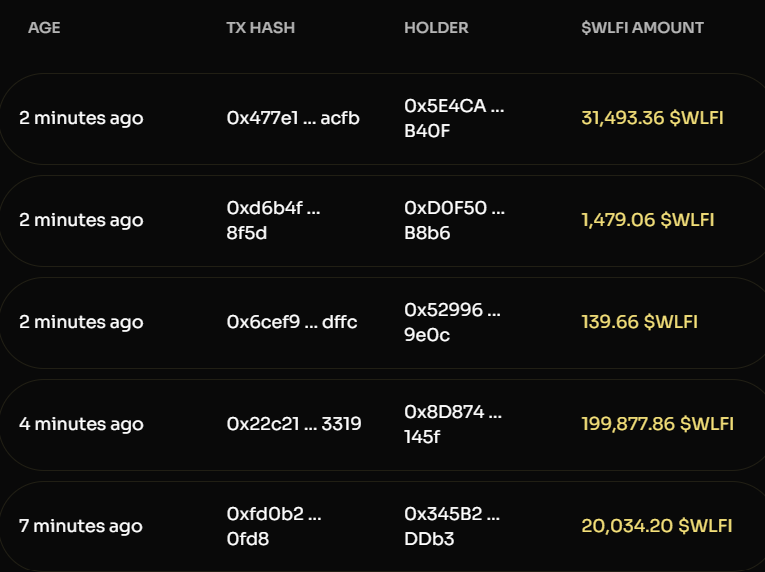Viewport: 765px width, 572px height.
Task: Open transaction hash 0x477e1 ... acfb
Action: [x=293, y=118]
